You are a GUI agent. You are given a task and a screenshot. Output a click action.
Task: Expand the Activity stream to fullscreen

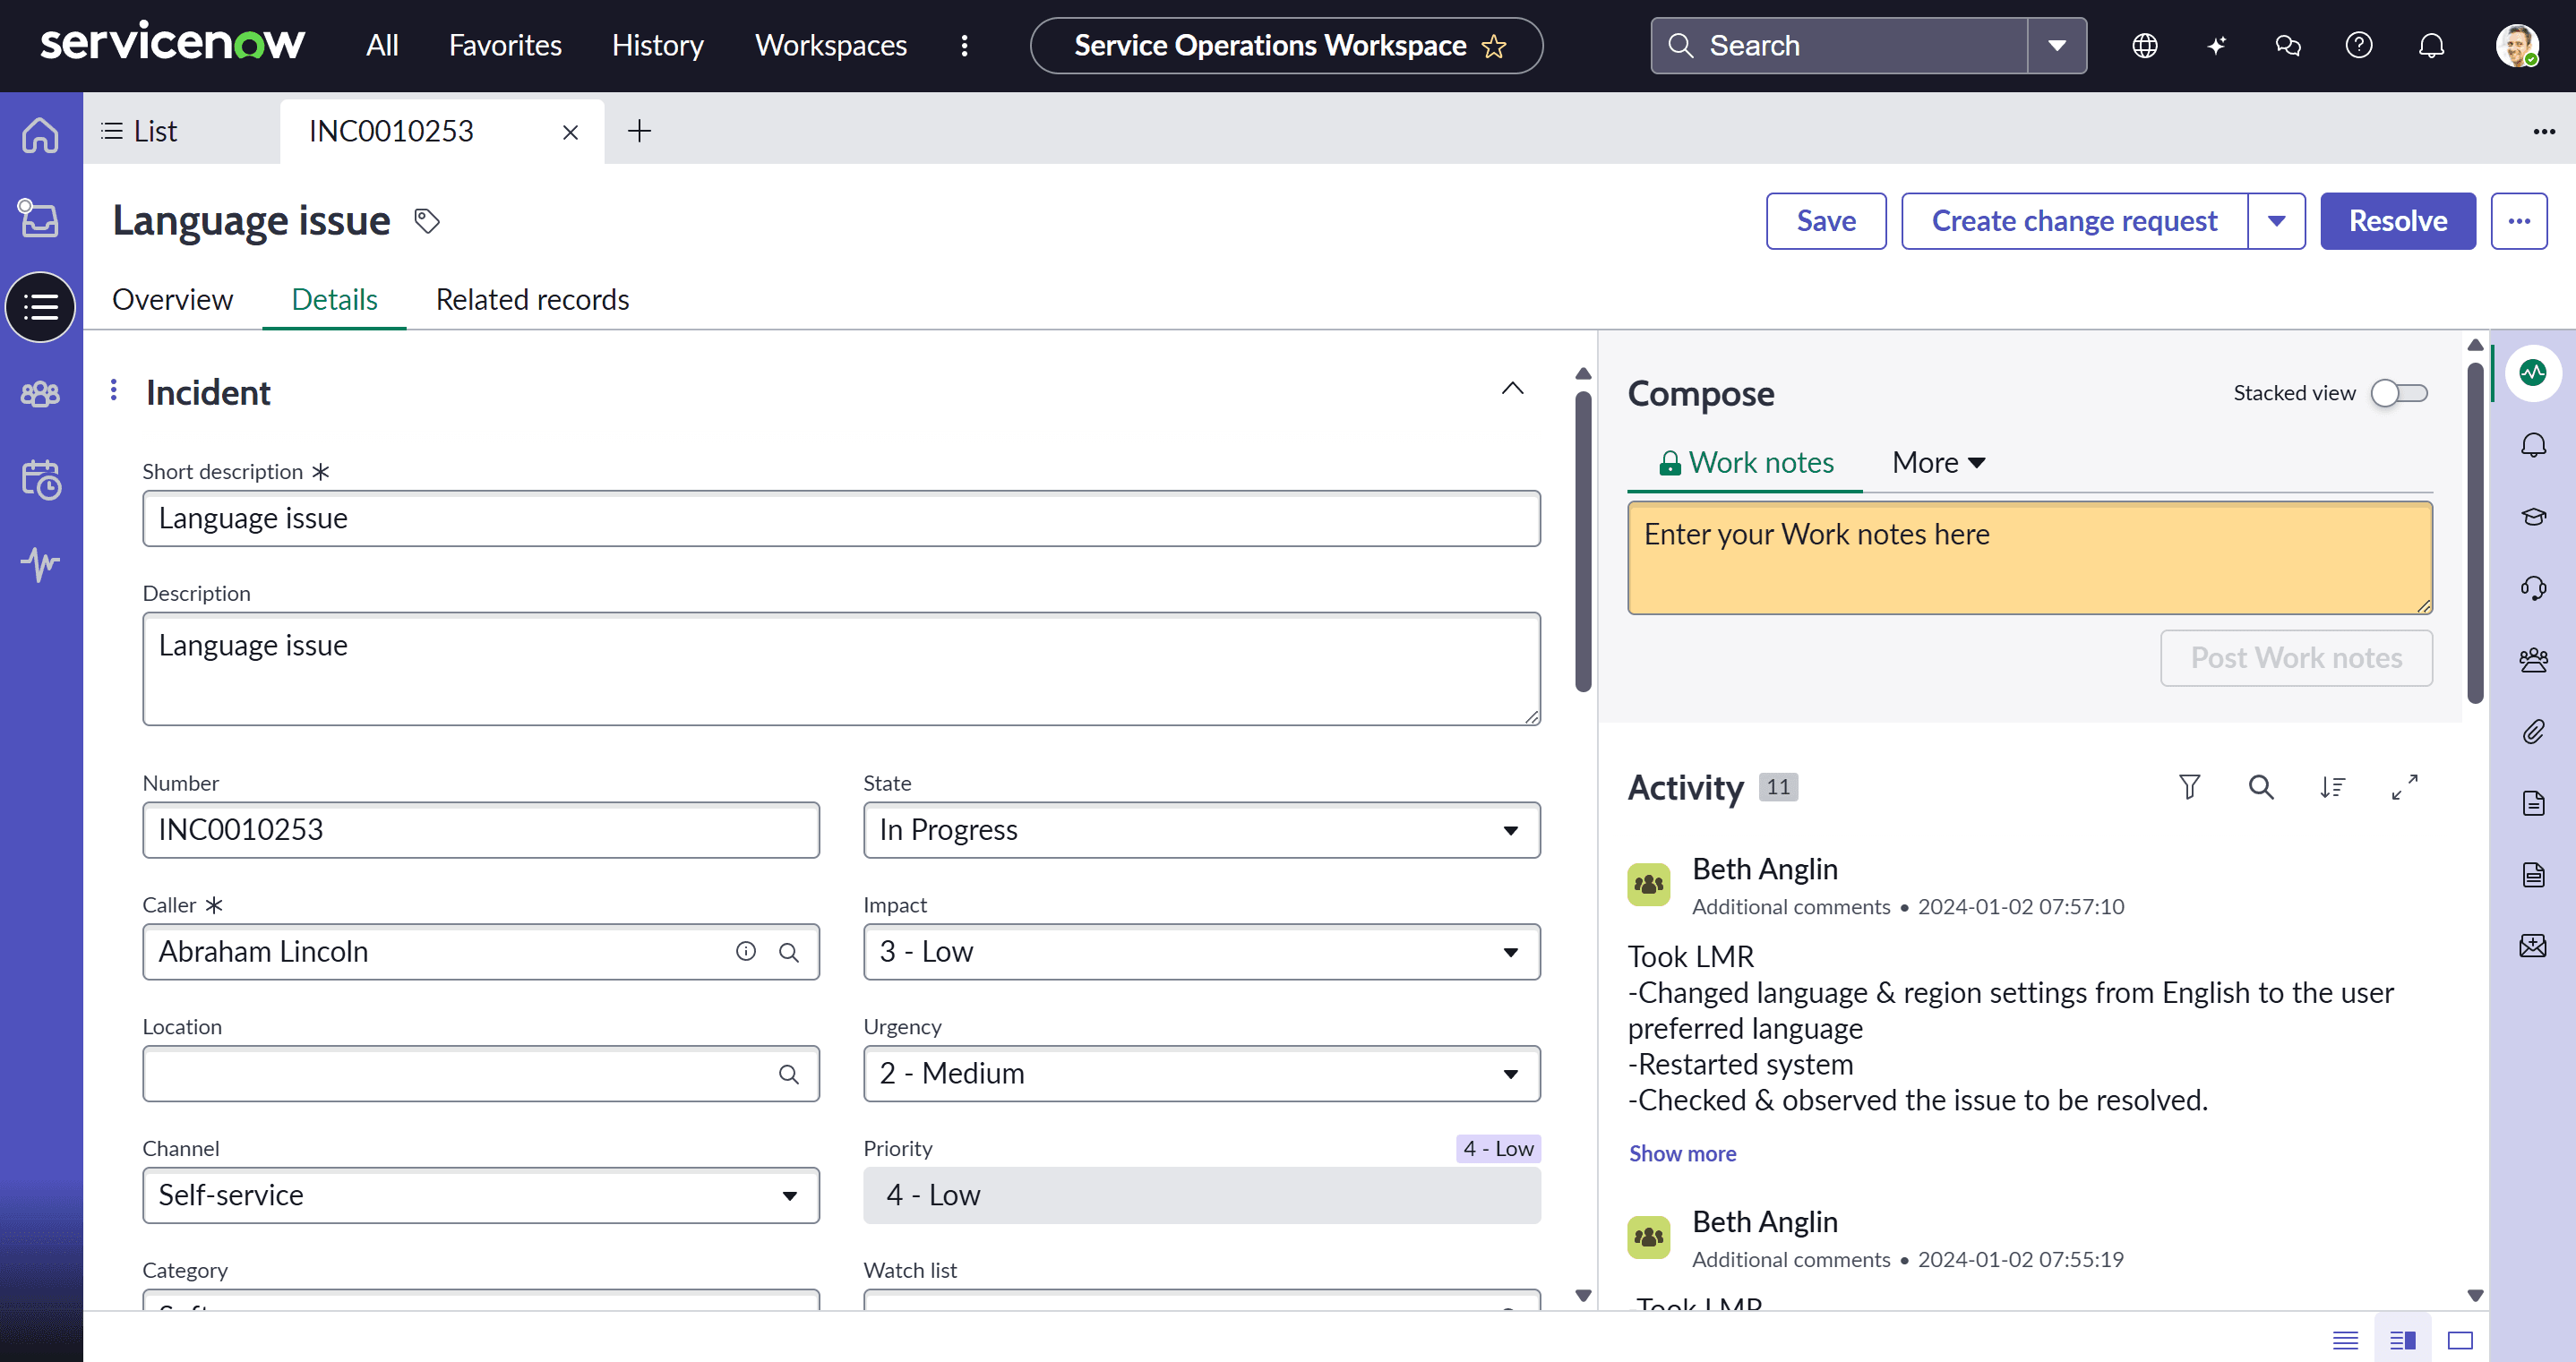point(2405,787)
